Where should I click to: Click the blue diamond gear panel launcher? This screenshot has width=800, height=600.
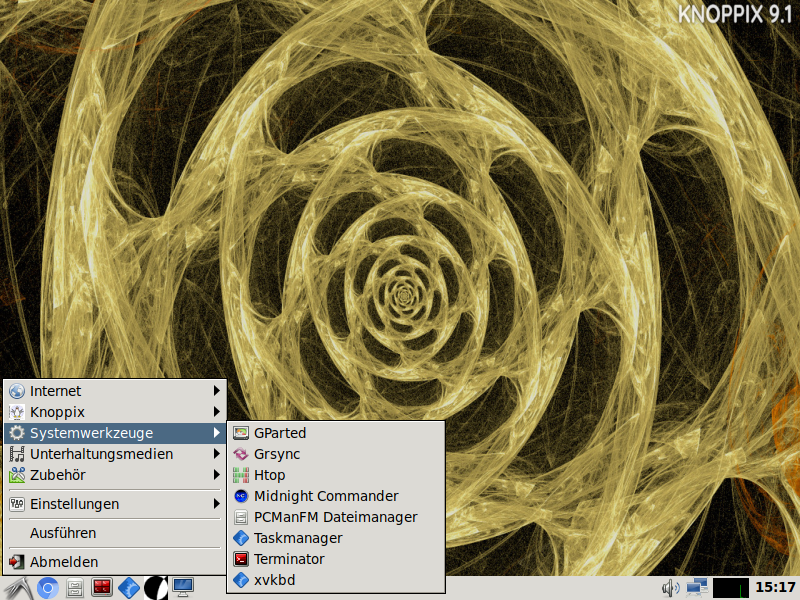tap(129, 588)
